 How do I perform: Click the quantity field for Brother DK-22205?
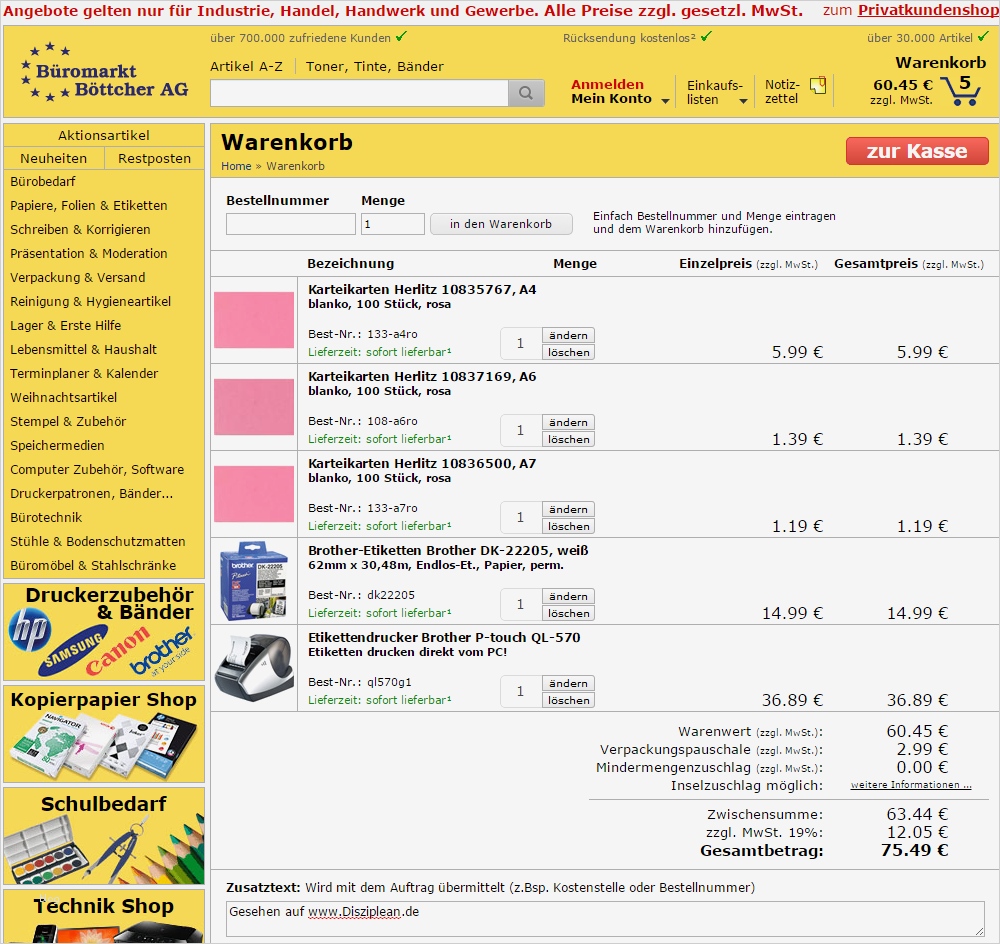pos(520,604)
